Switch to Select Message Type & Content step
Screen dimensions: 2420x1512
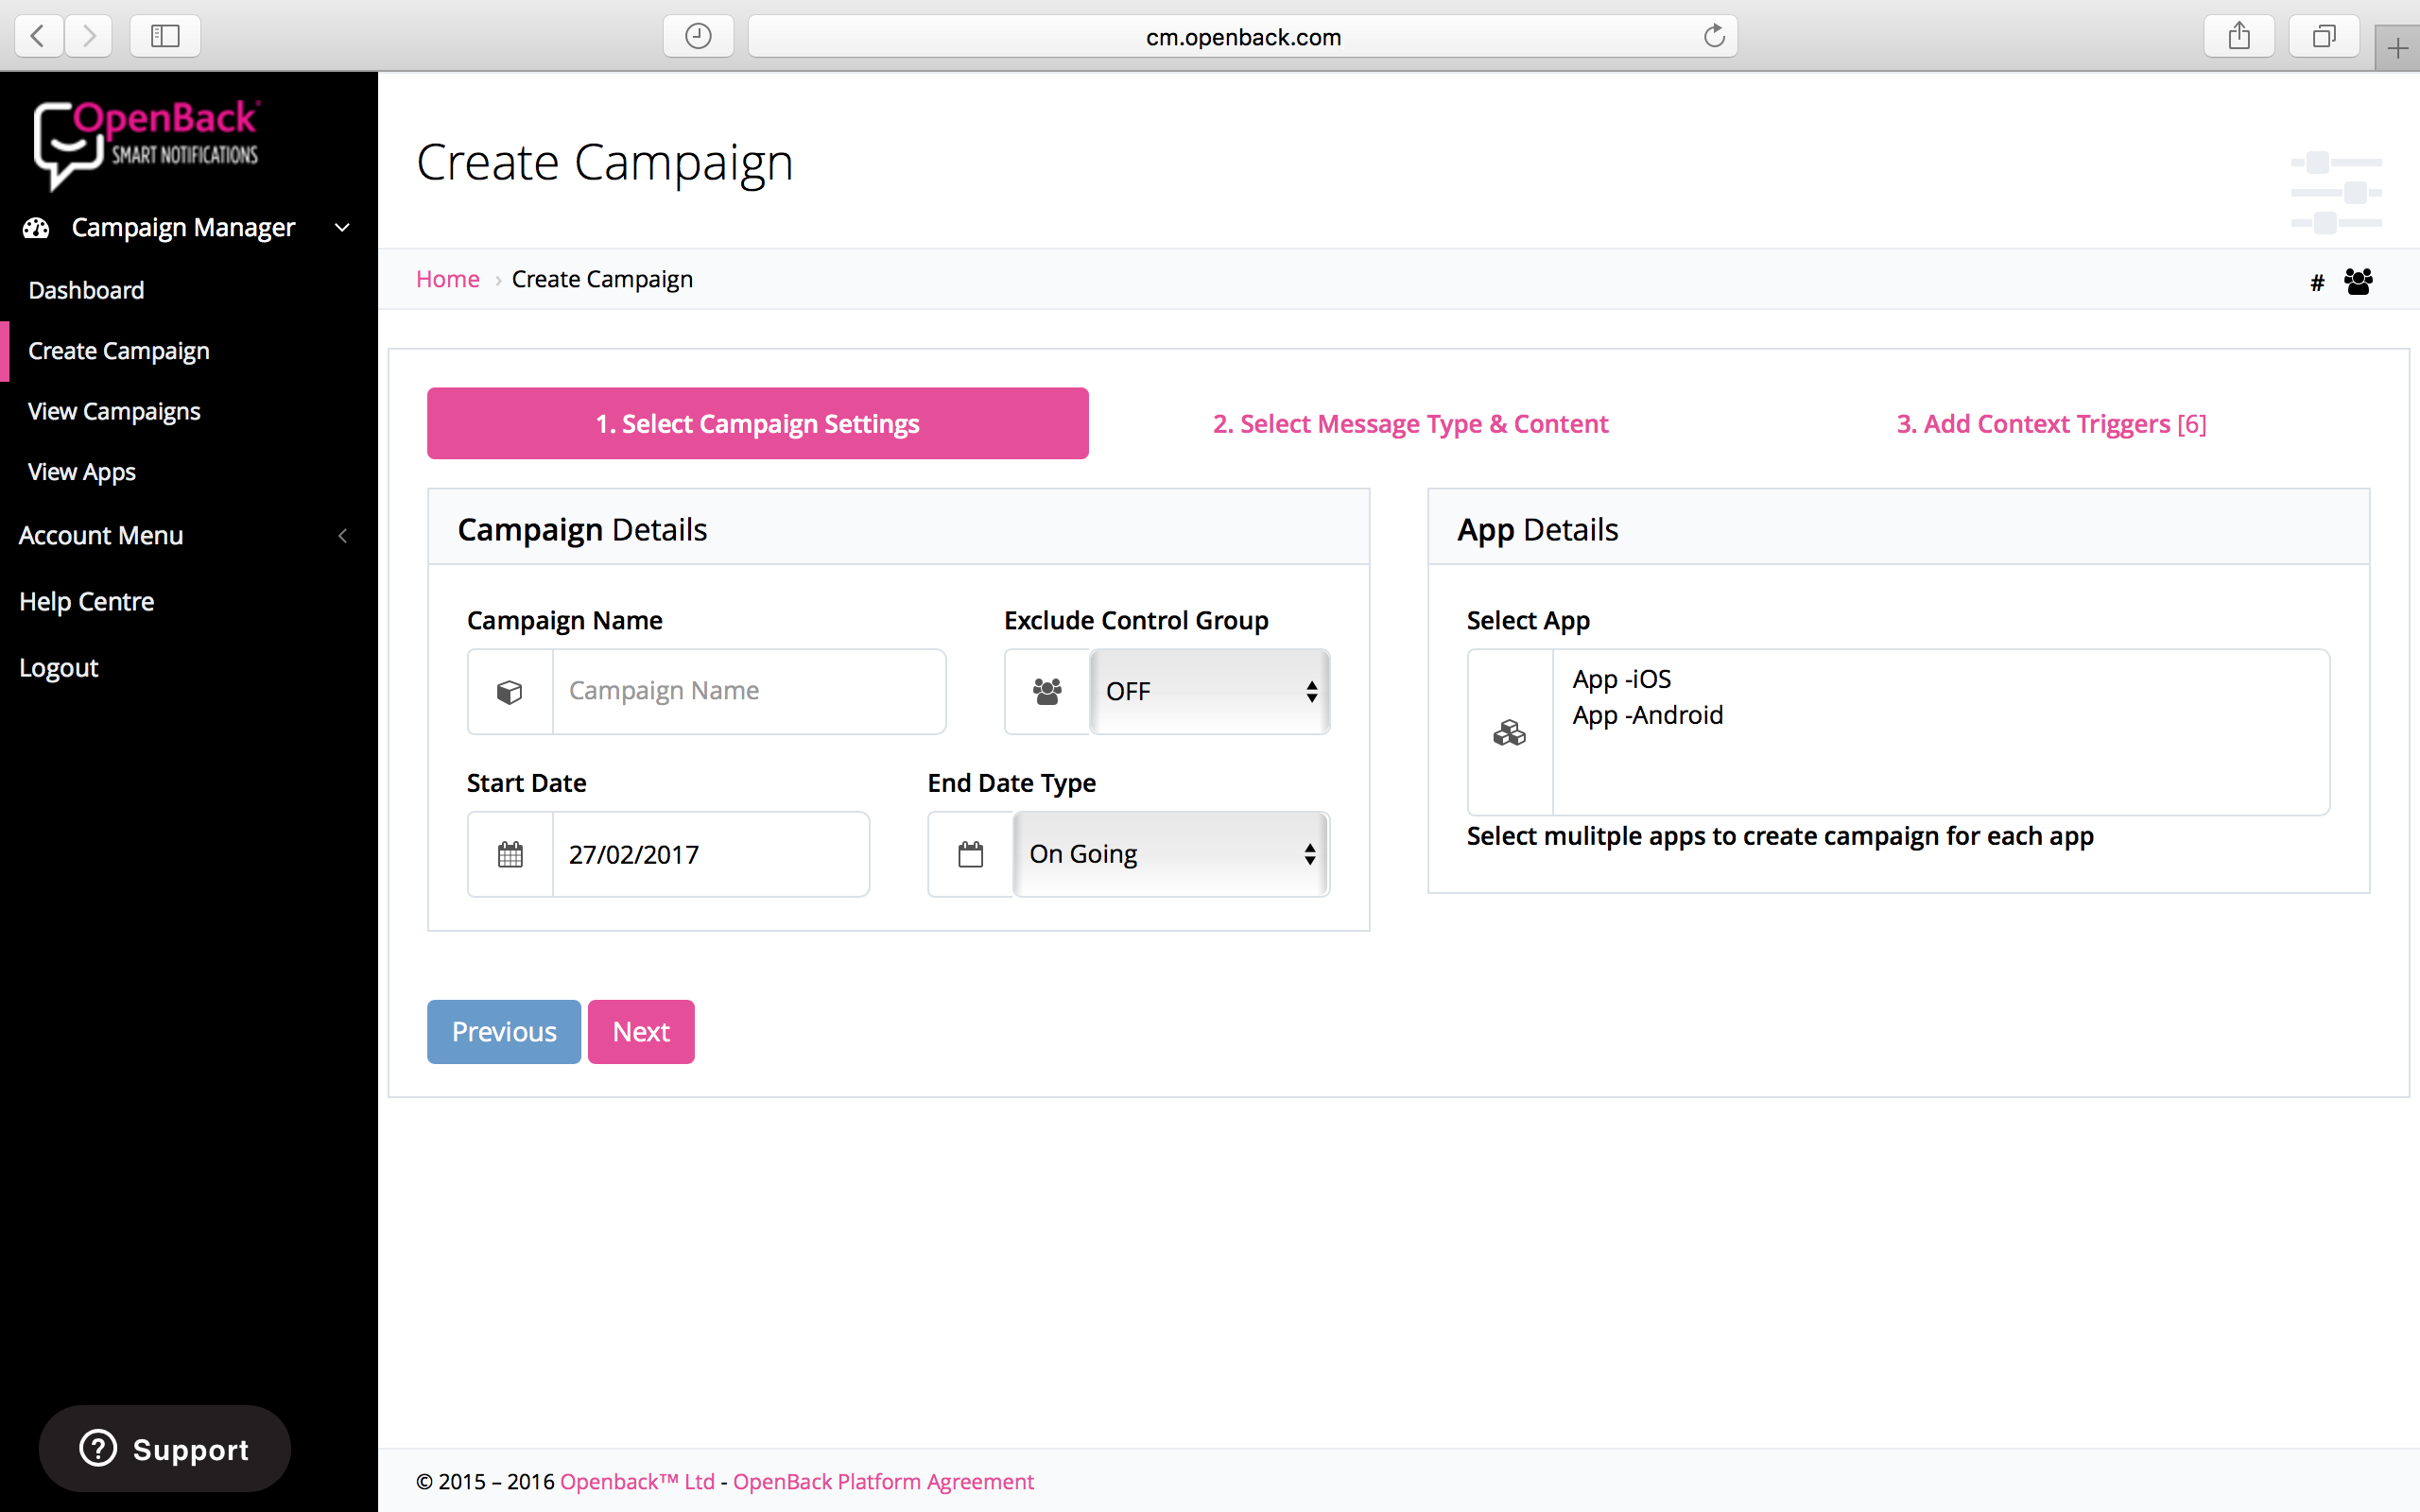point(1410,424)
